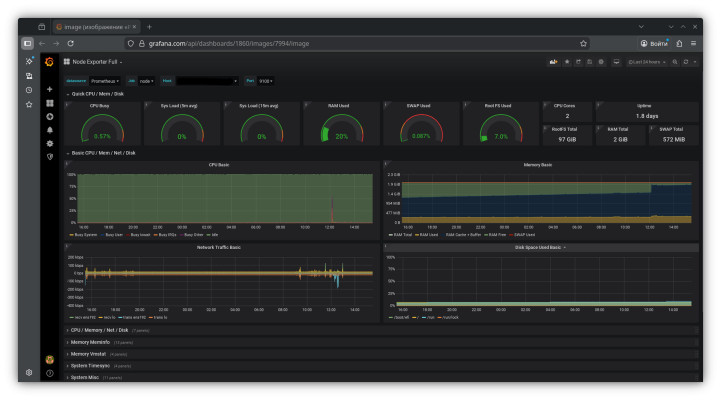The height and width of the screenshot is (400, 721).
Task: Star this dashboard as favorite
Action: [566, 62]
